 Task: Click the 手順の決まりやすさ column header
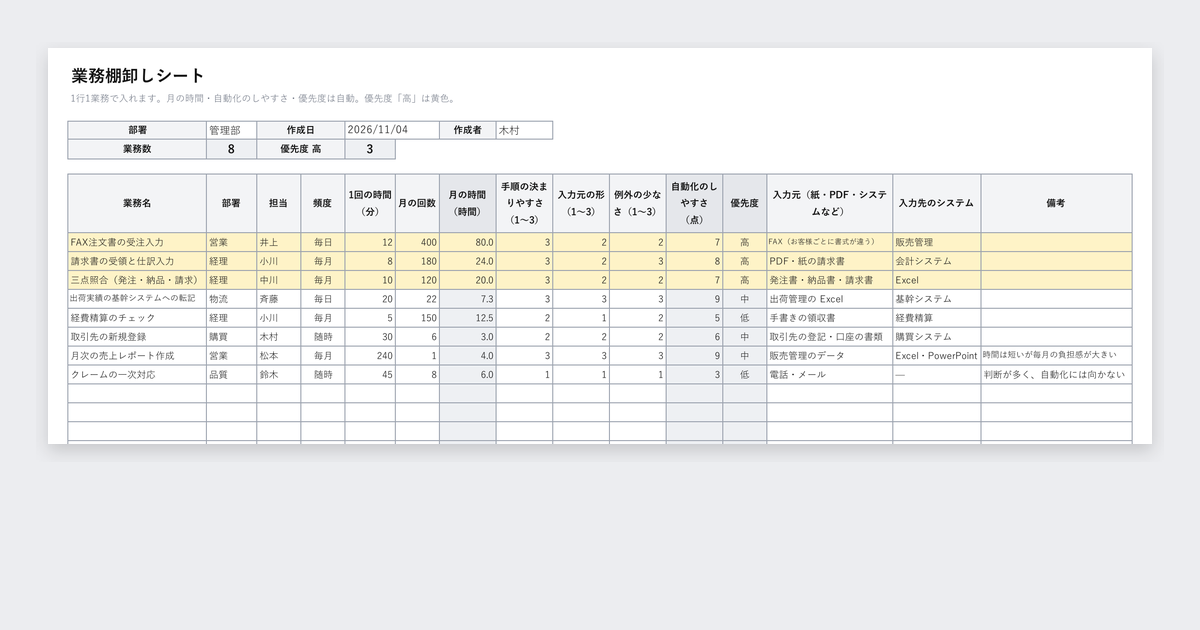(x=525, y=203)
